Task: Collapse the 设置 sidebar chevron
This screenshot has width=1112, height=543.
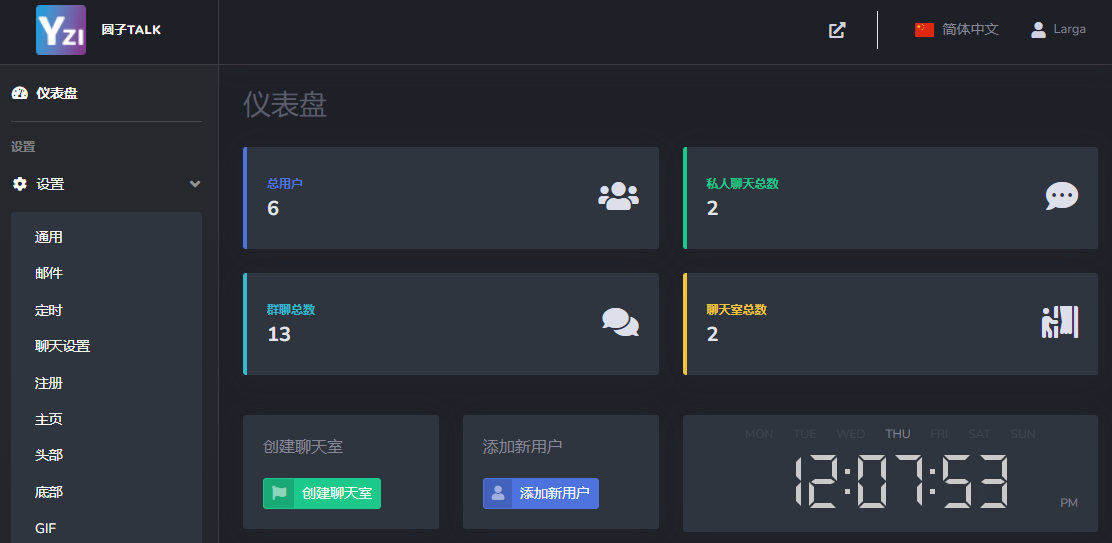Action: (x=195, y=184)
